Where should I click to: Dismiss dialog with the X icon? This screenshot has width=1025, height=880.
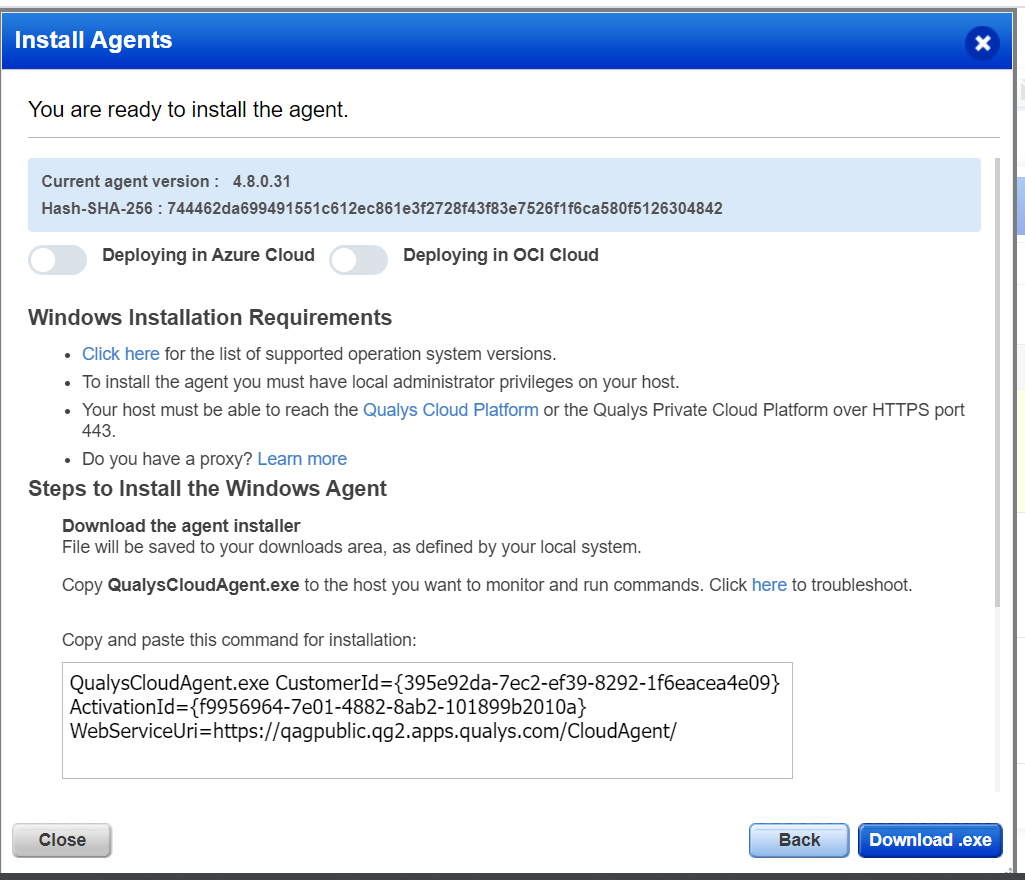coord(982,43)
